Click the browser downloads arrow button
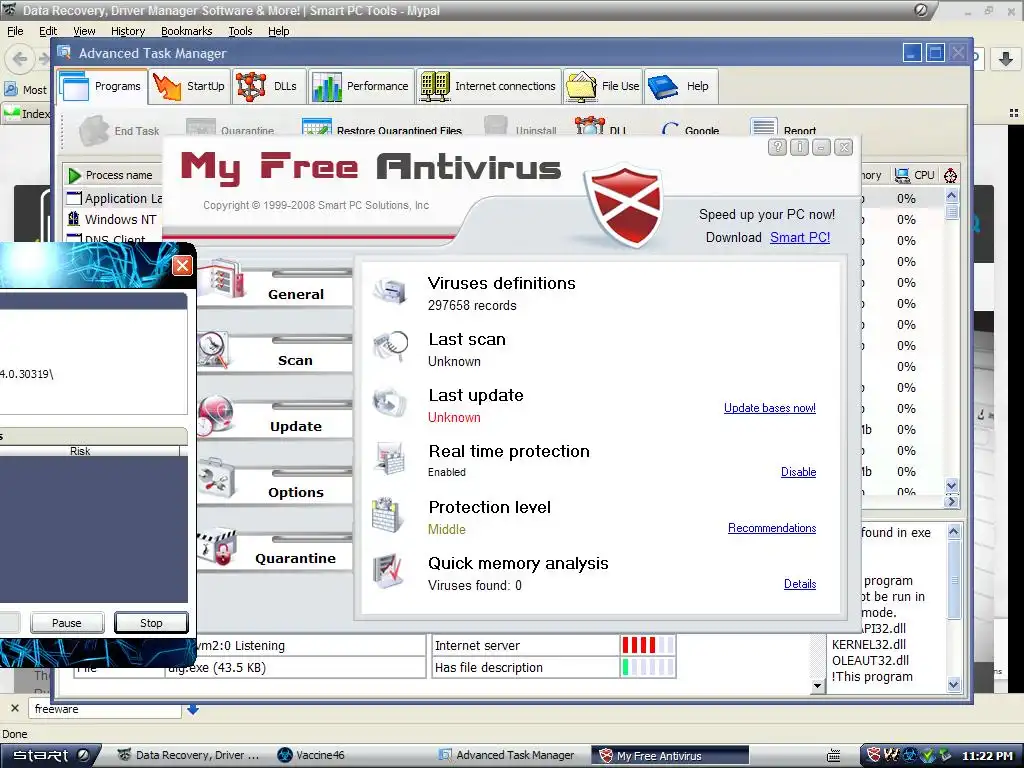This screenshot has height=768, width=1024. [x=1006, y=59]
